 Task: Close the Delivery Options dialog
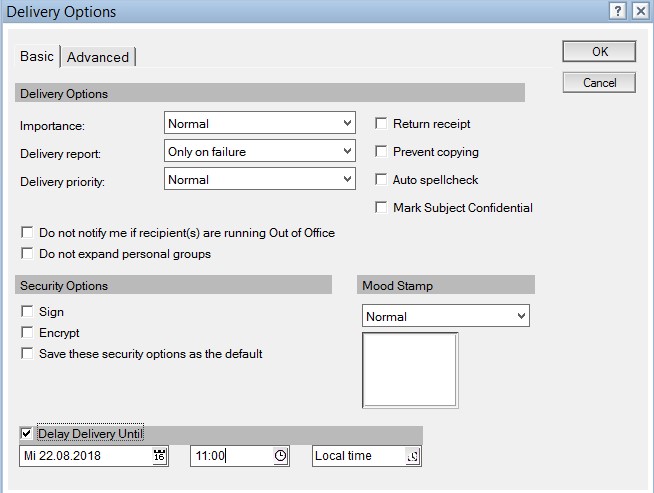pos(640,12)
